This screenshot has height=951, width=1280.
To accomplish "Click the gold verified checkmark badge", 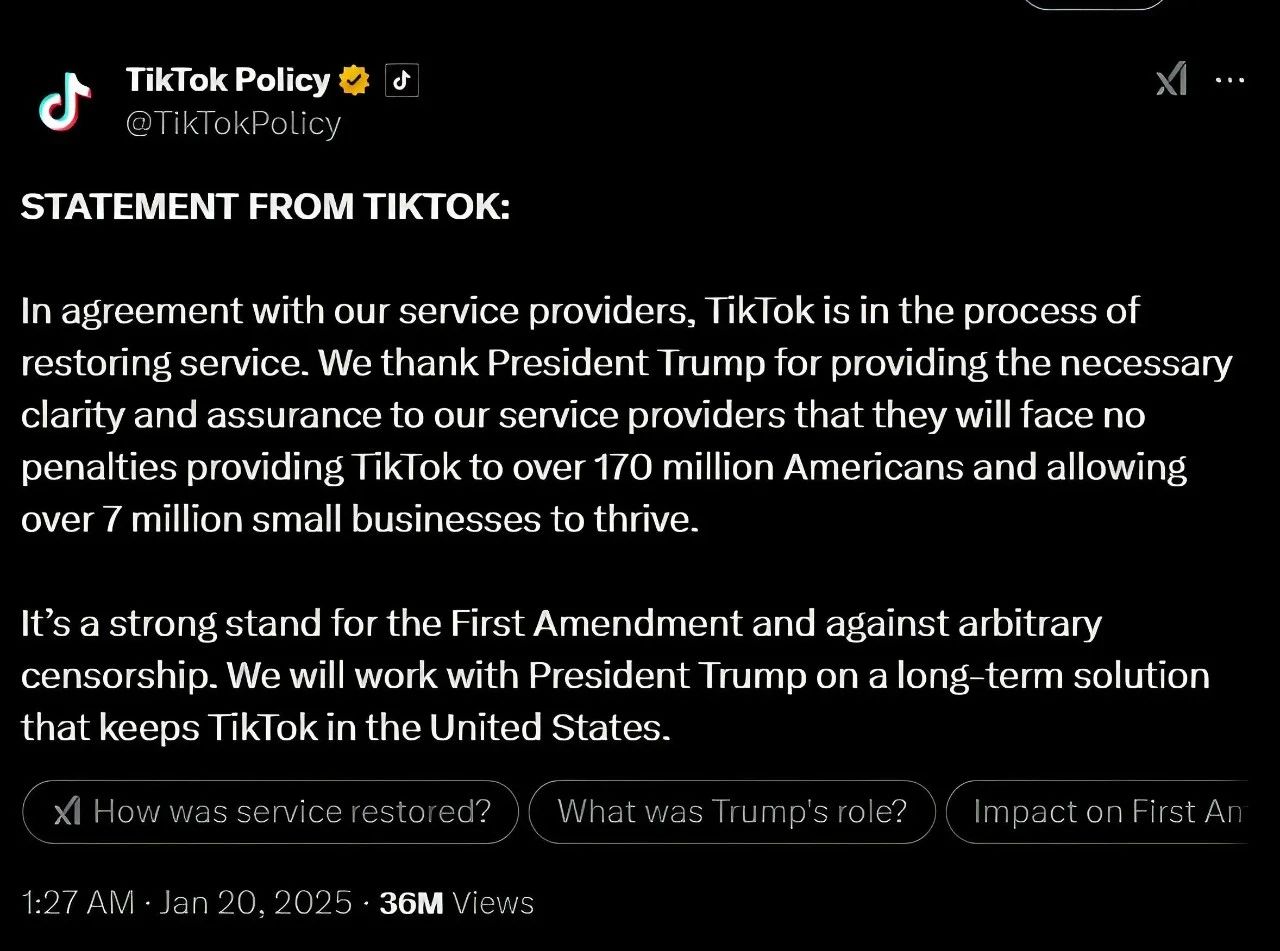I will click(354, 81).
